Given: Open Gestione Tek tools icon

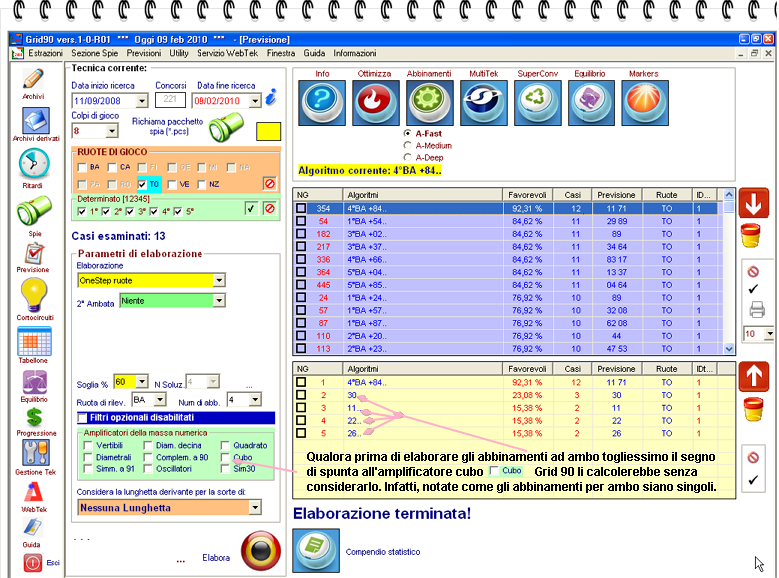Looking at the screenshot, I should click(x=35, y=453).
